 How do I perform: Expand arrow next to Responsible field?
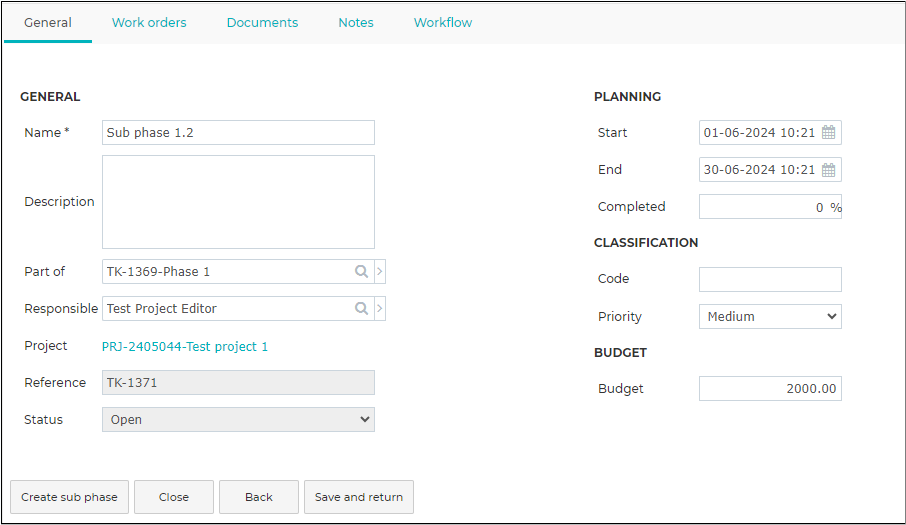point(380,308)
